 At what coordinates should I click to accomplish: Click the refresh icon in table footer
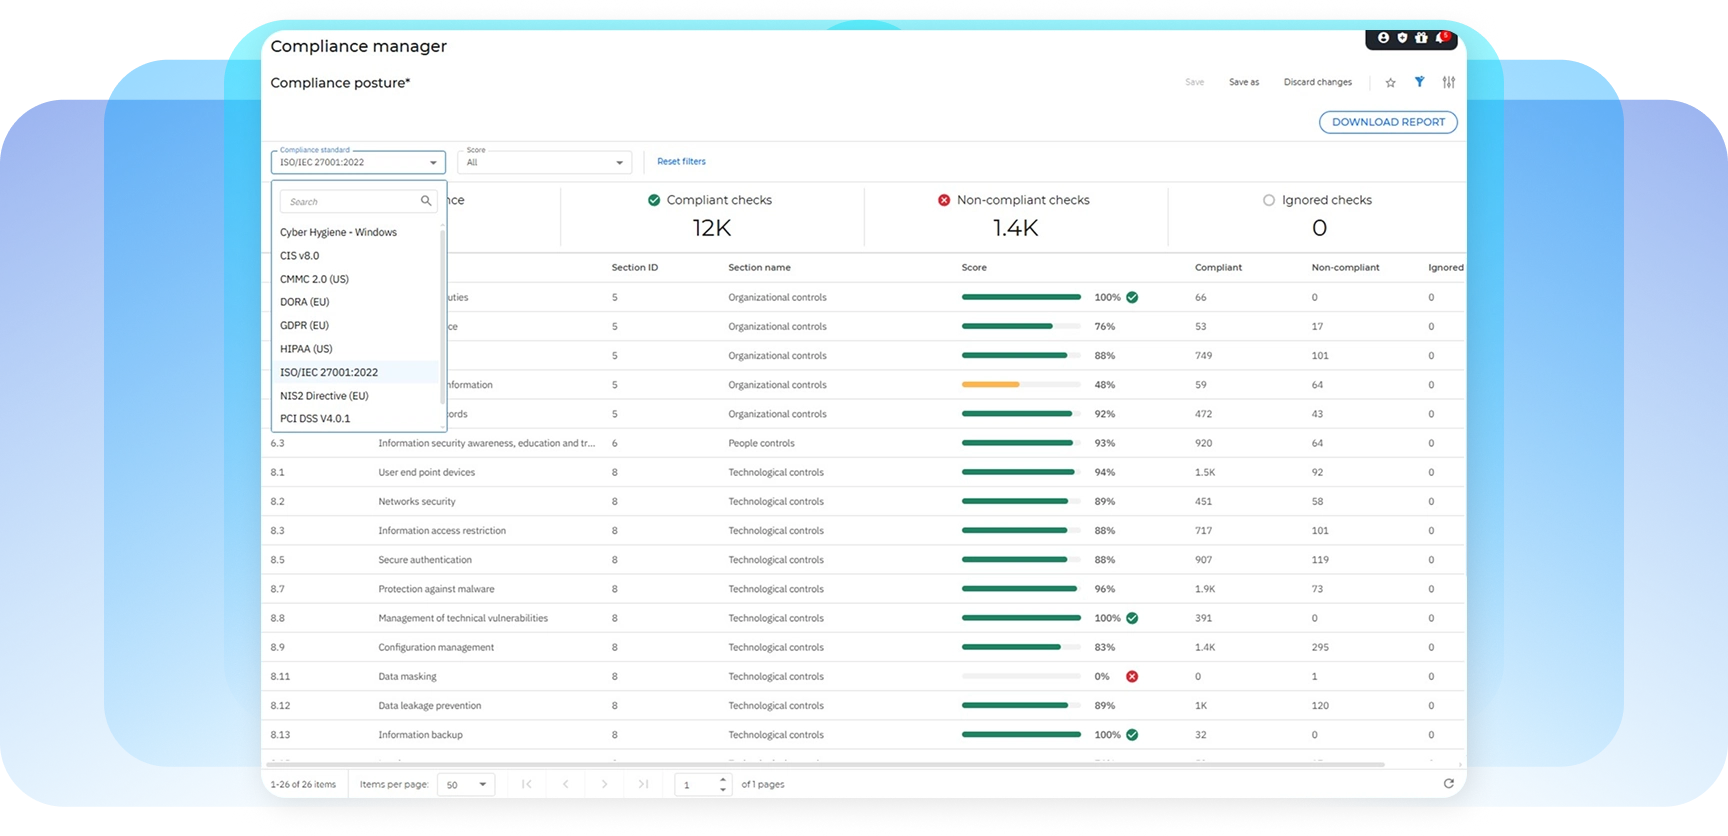click(x=1448, y=784)
